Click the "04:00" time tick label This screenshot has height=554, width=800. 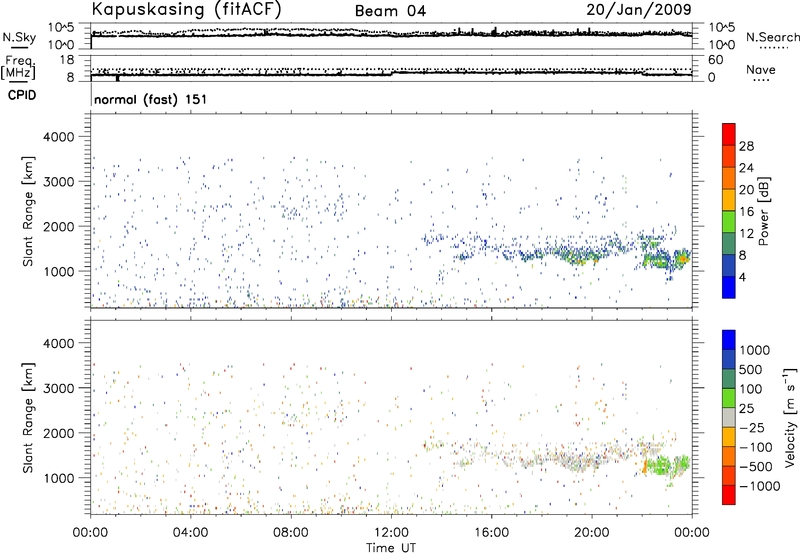pyautogui.click(x=190, y=533)
